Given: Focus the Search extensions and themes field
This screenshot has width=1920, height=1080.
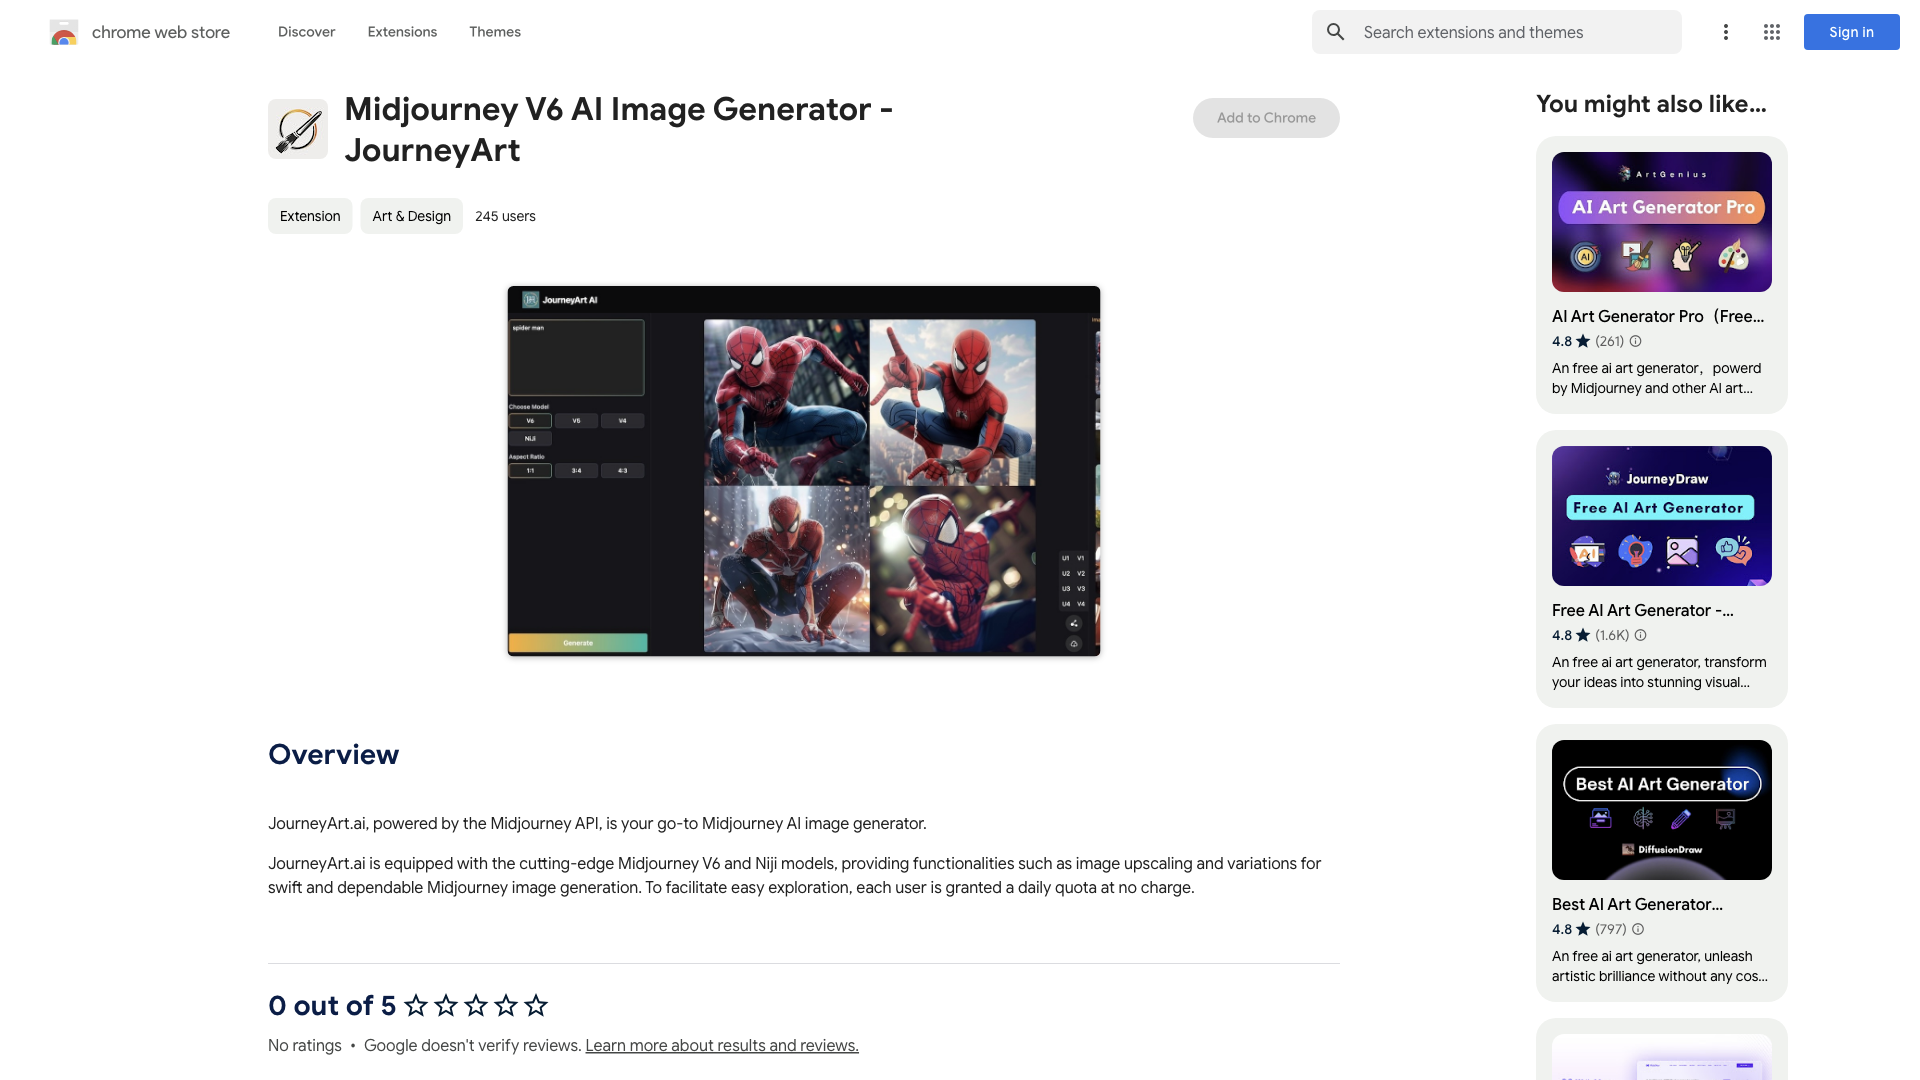Looking at the screenshot, I should (1497, 32).
